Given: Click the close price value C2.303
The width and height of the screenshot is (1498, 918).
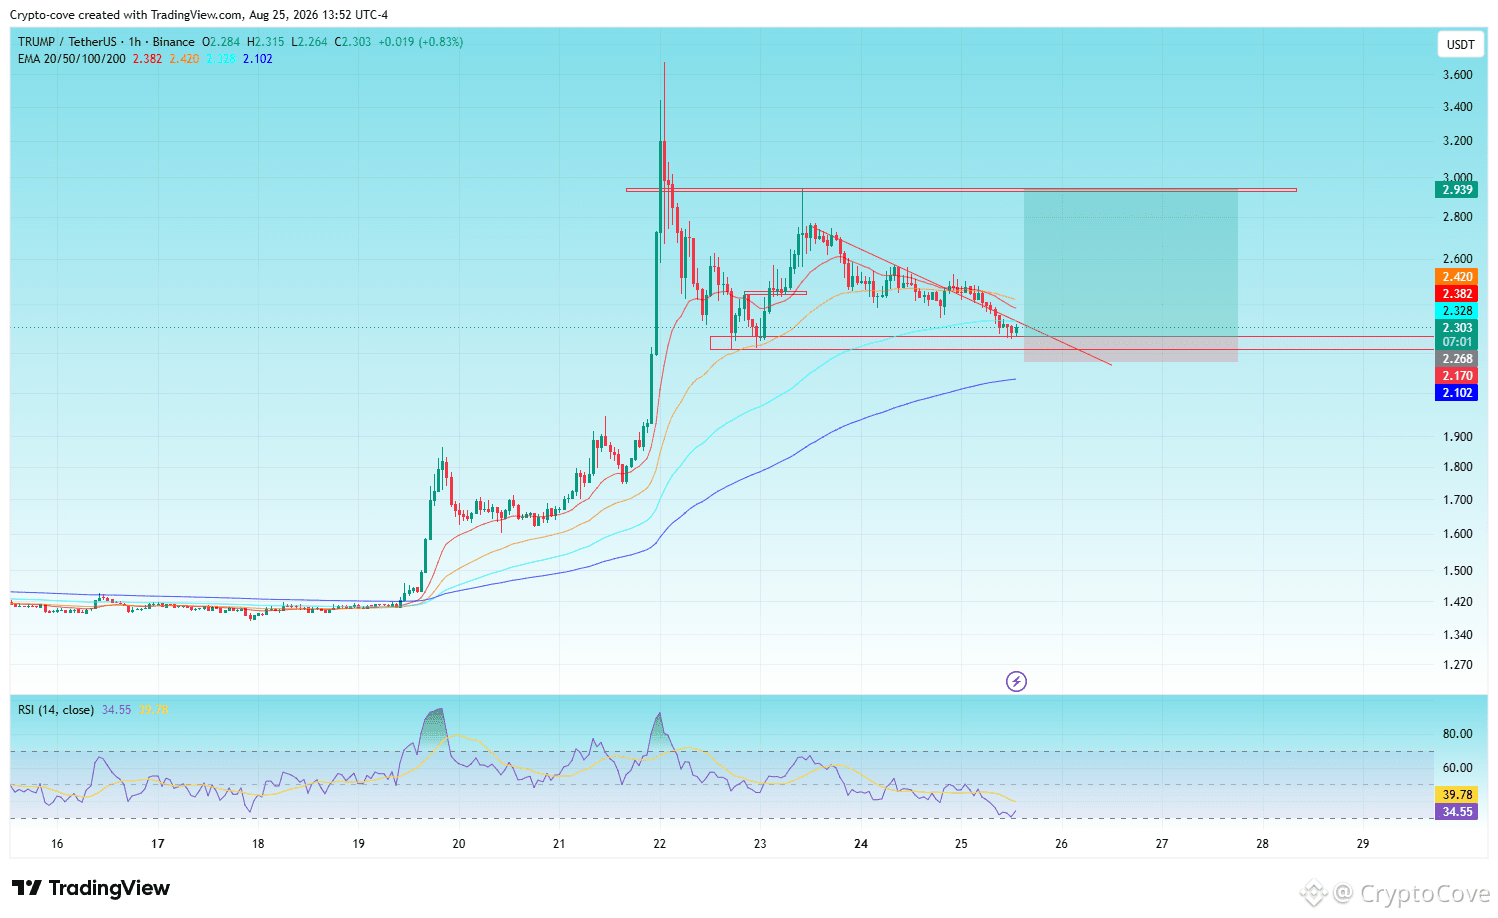Looking at the screenshot, I should (353, 42).
